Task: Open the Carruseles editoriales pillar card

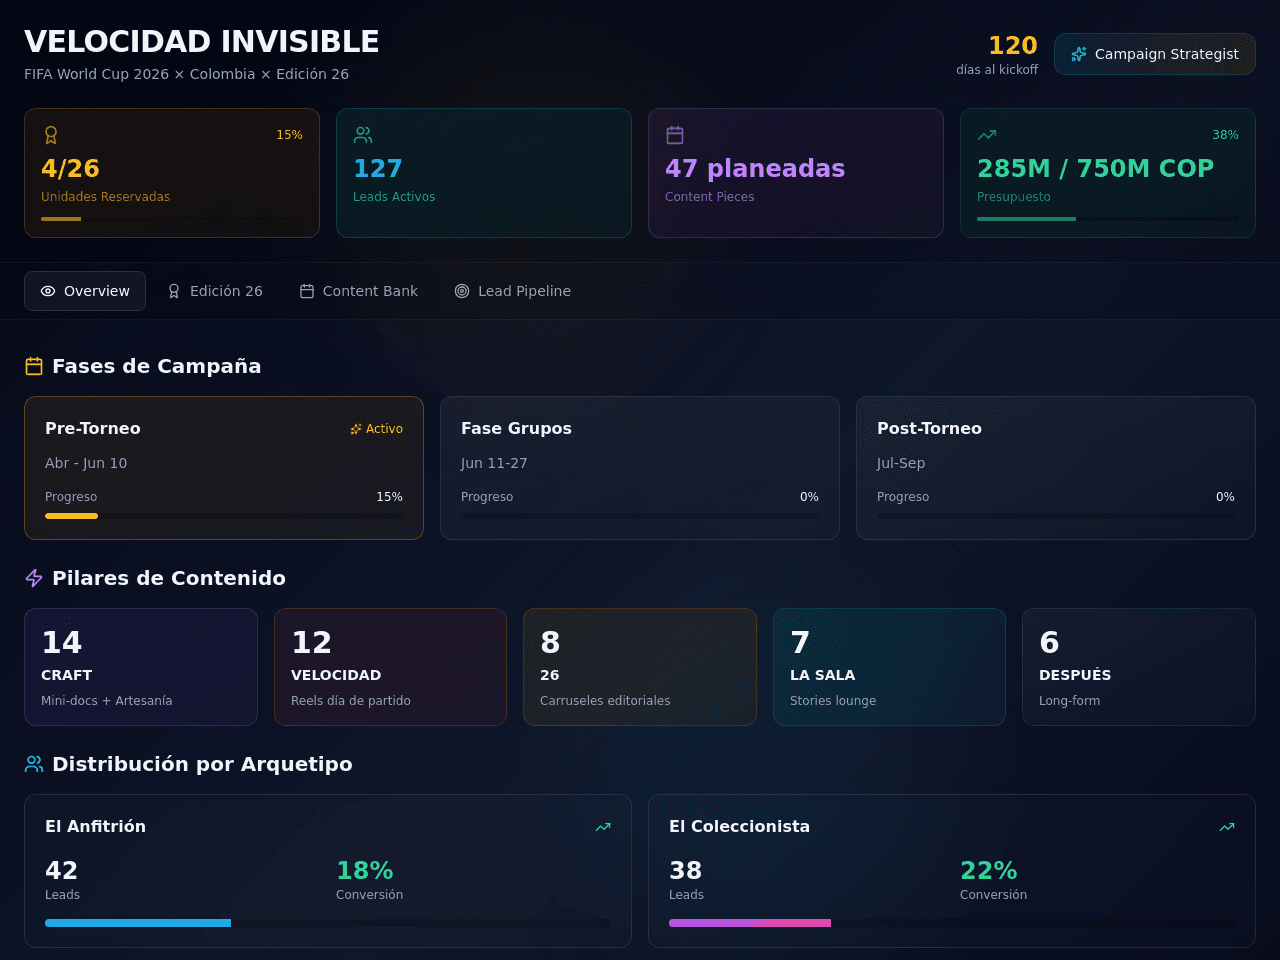Action: [x=640, y=667]
